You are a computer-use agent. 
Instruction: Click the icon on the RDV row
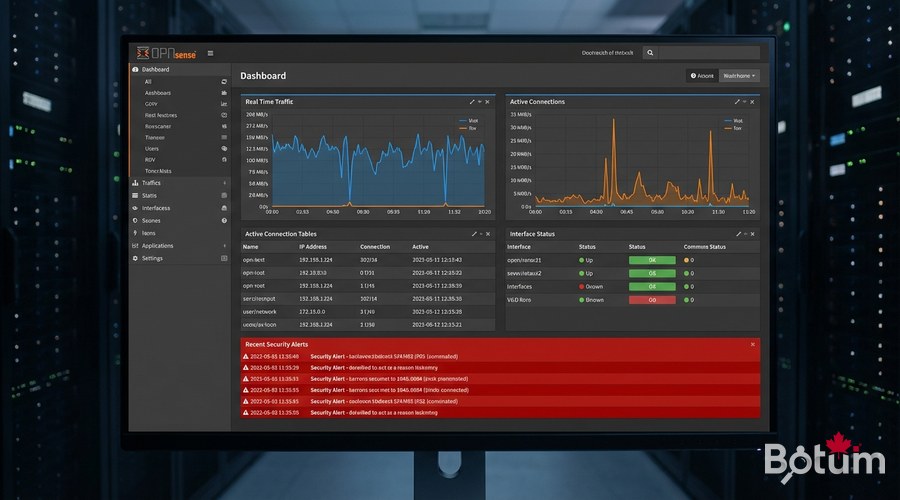click(x=224, y=160)
